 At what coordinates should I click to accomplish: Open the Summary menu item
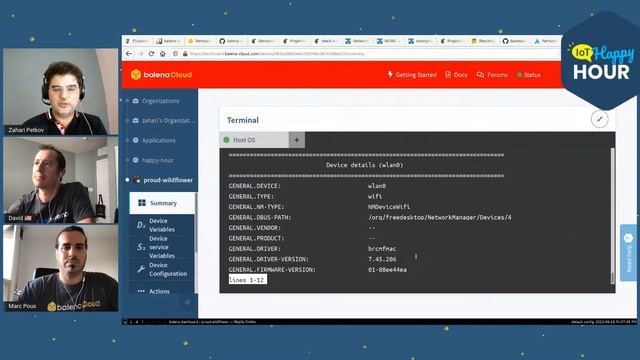(162, 203)
